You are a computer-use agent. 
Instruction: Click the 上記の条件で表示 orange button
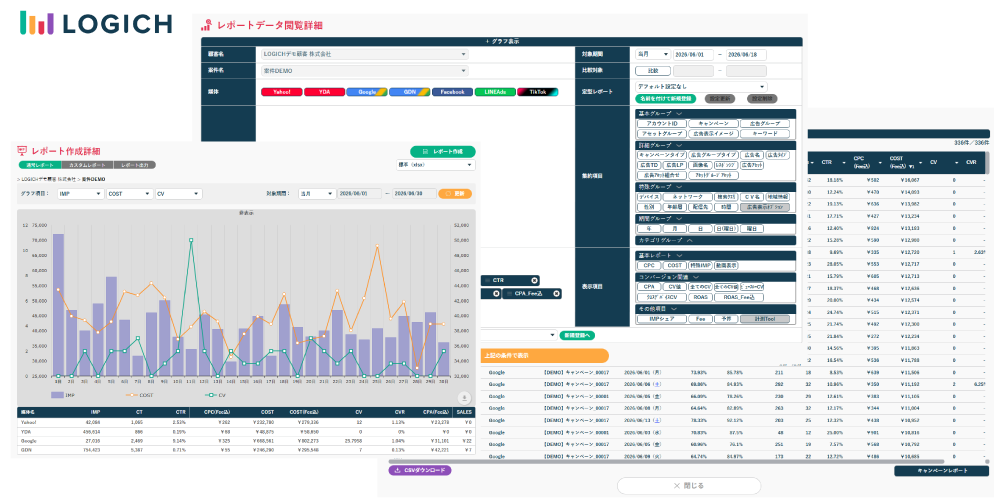coord(545,356)
